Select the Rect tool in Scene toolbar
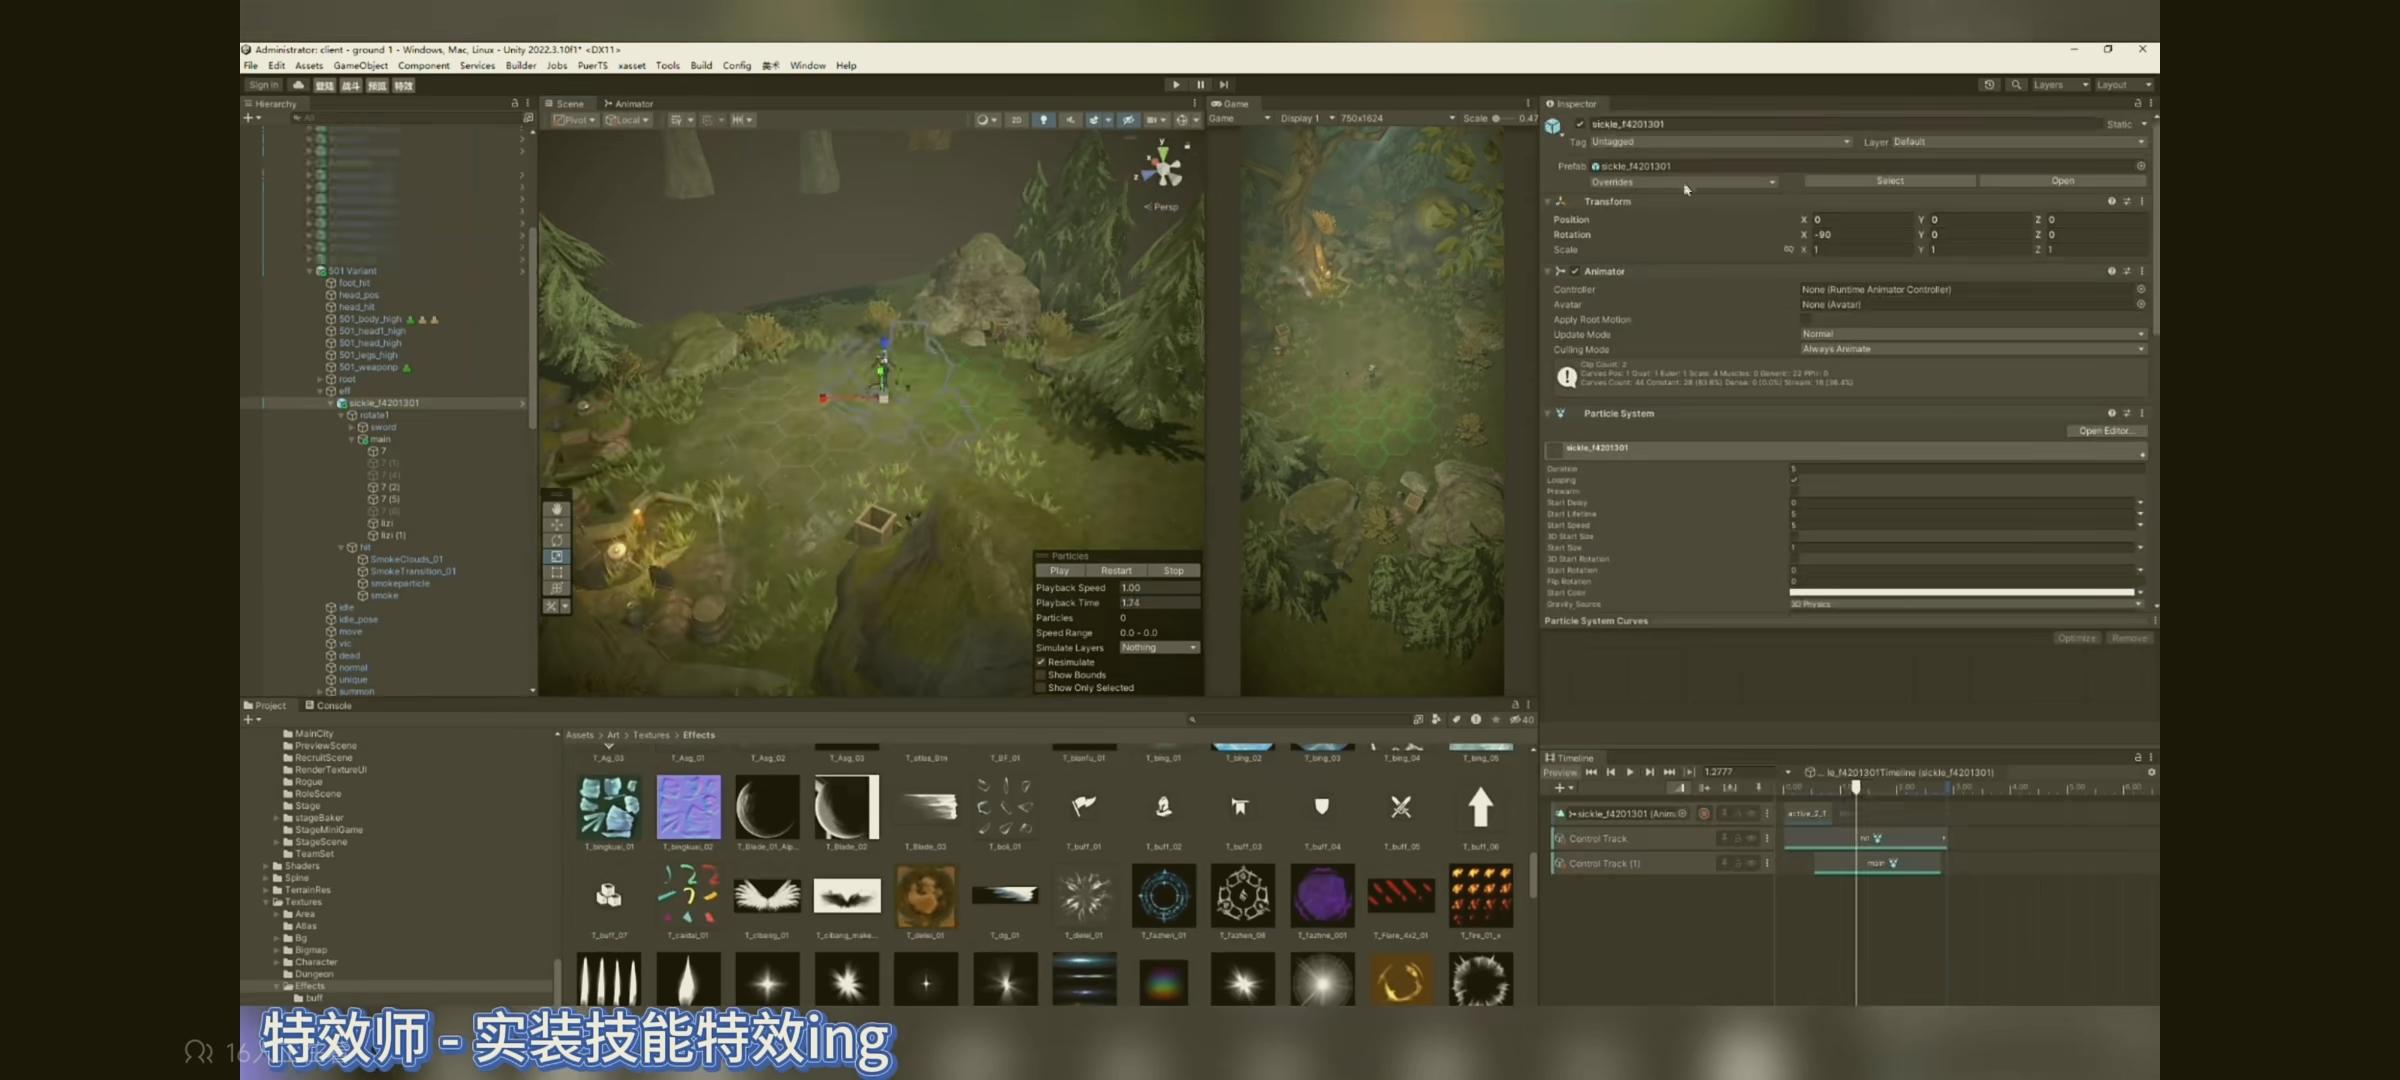Image resolution: width=2400 pixels, height=1080 pixels. [x=556, y=573]
